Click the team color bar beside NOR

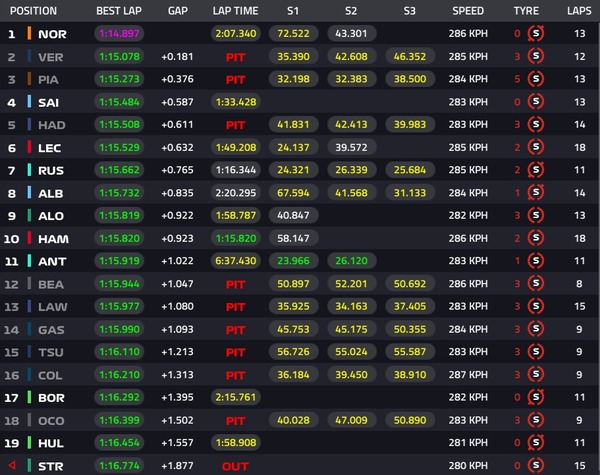[x=28, y=34]
